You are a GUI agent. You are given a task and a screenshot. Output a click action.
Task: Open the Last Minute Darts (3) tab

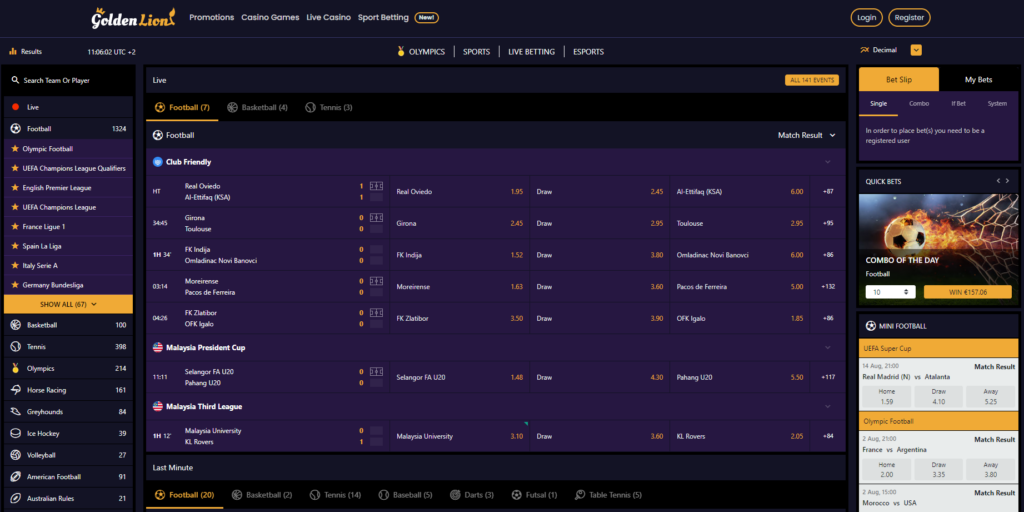tap(472, 495)
